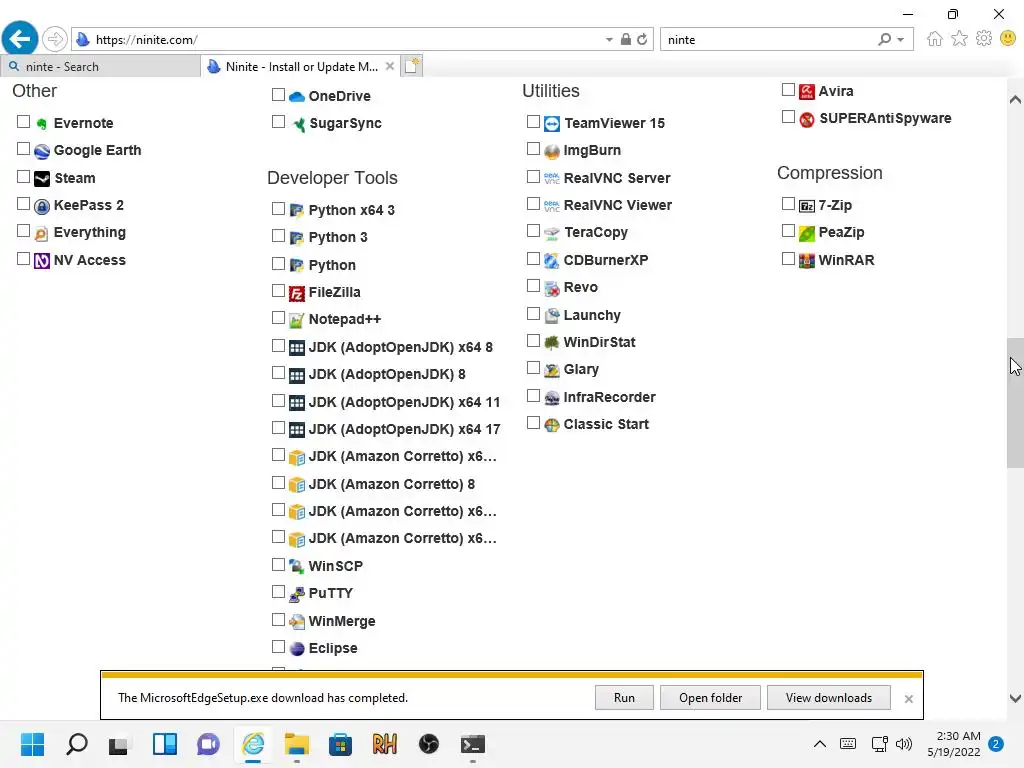Viewport: 1024px width, 768px height.
Task: Tick the WinSCP checkbox
Action: click(x=278, y=564)
